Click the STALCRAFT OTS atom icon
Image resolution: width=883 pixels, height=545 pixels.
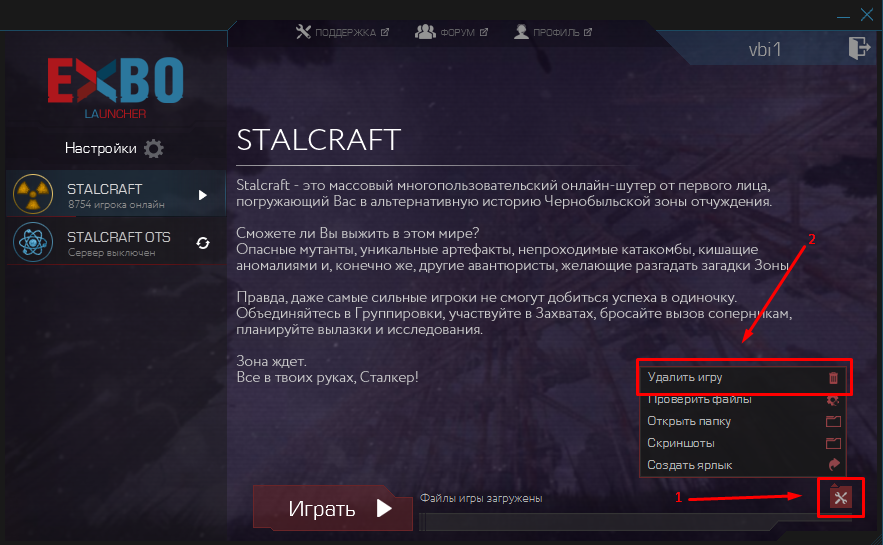point(33,242)
